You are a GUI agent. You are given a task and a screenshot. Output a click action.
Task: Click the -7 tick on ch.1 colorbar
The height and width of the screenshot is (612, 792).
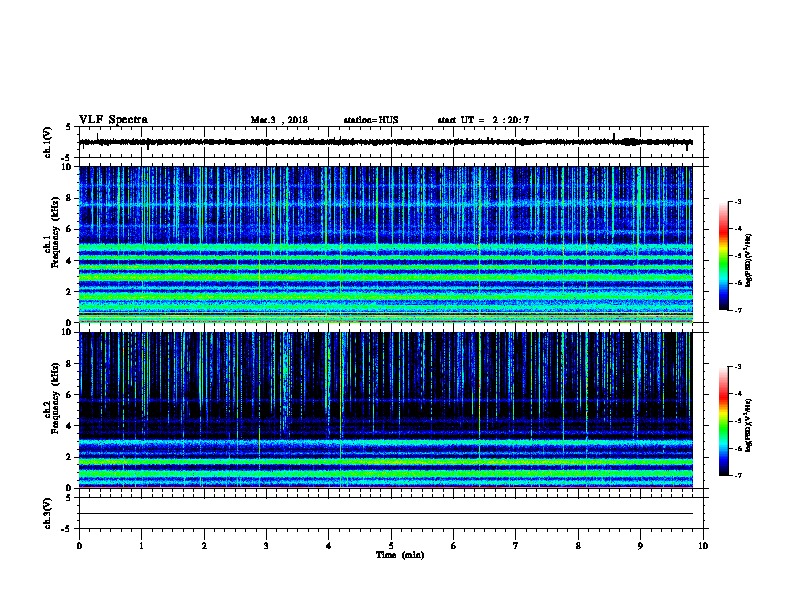(x=737, y=310)
